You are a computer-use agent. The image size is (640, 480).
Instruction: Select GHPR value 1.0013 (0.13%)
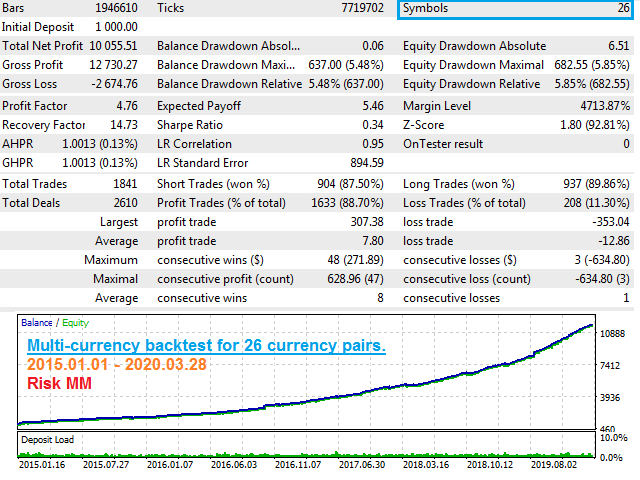pyautogui.click(x=100, y=162)
